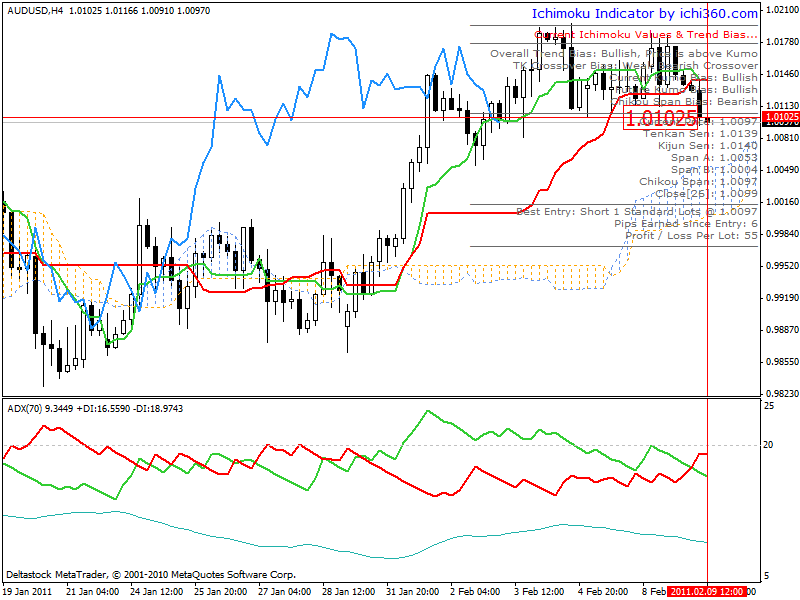Click the Current Ichimoku Values heading
The width and height of the screenshot is (800, 600).
point(645,35)
